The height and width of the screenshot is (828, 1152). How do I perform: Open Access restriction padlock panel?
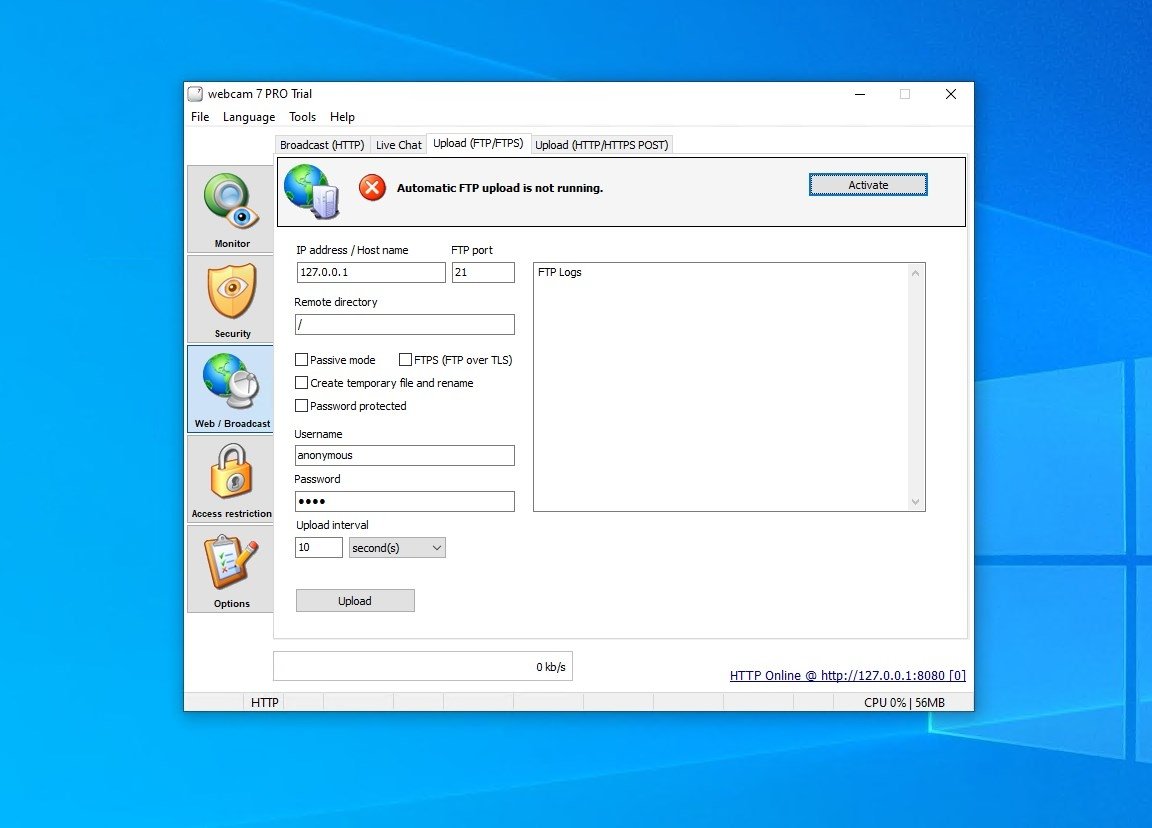click(231, 479)
